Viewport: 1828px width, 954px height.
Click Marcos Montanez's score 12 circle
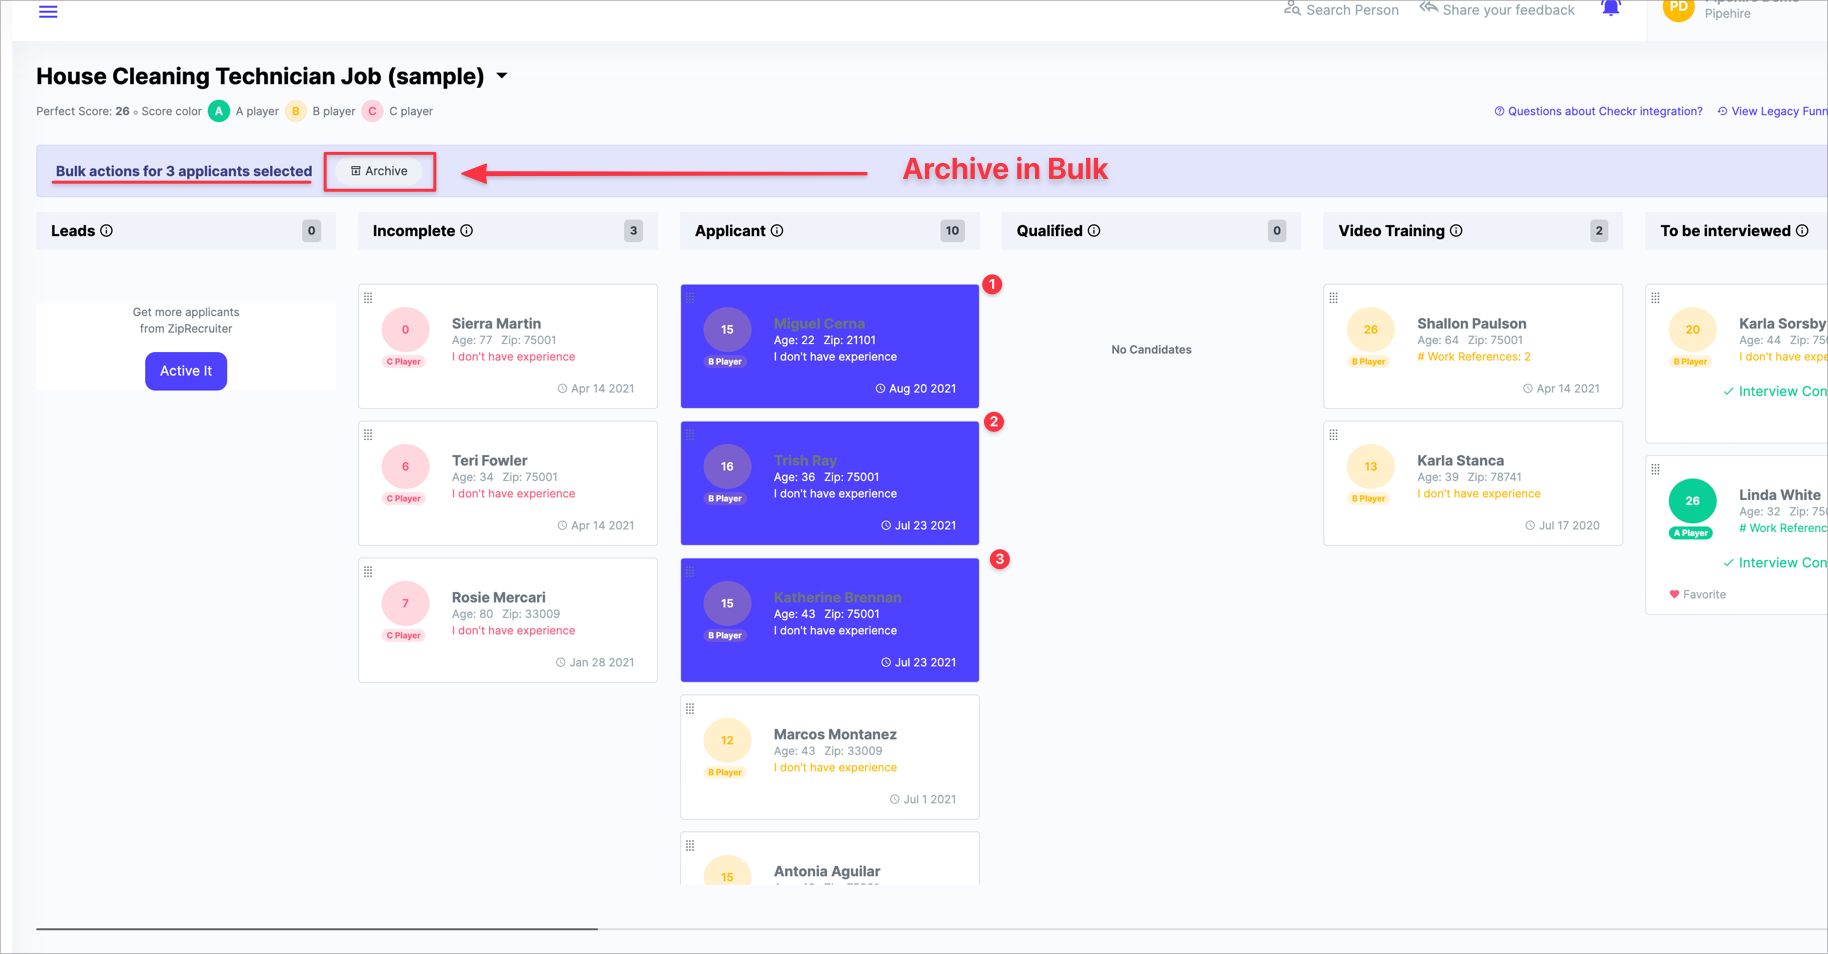pyautogui.click(x=727, y=740)
